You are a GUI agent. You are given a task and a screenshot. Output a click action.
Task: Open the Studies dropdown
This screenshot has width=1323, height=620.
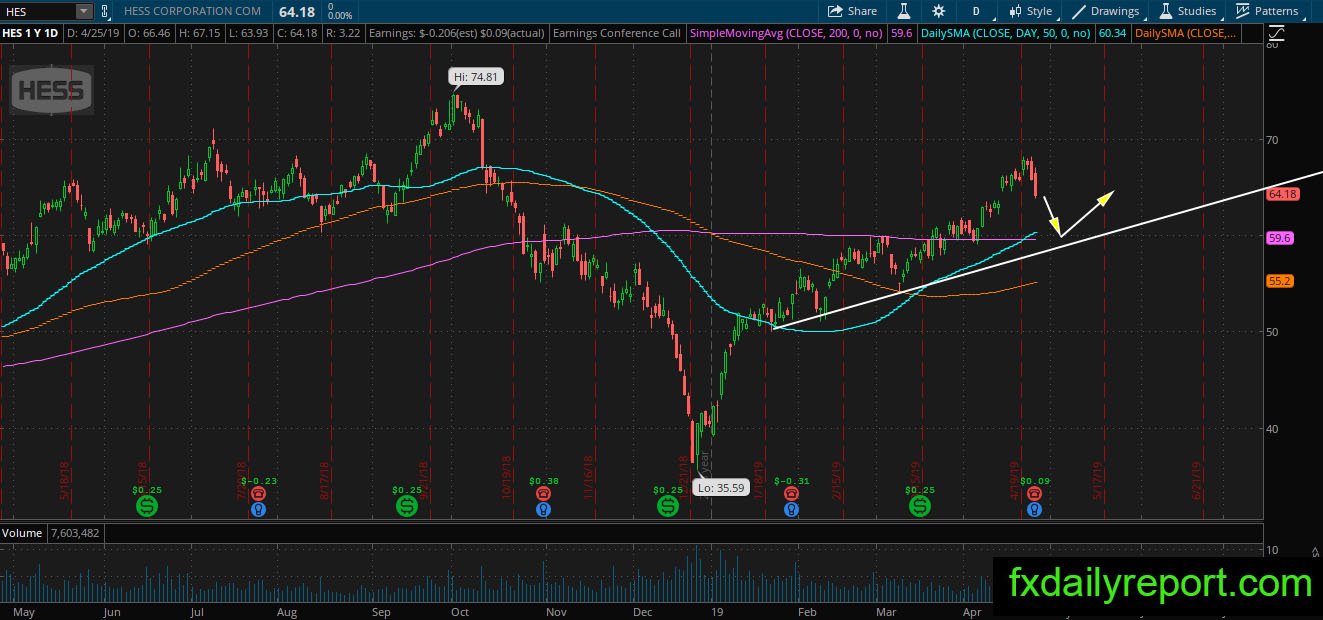1188,11
